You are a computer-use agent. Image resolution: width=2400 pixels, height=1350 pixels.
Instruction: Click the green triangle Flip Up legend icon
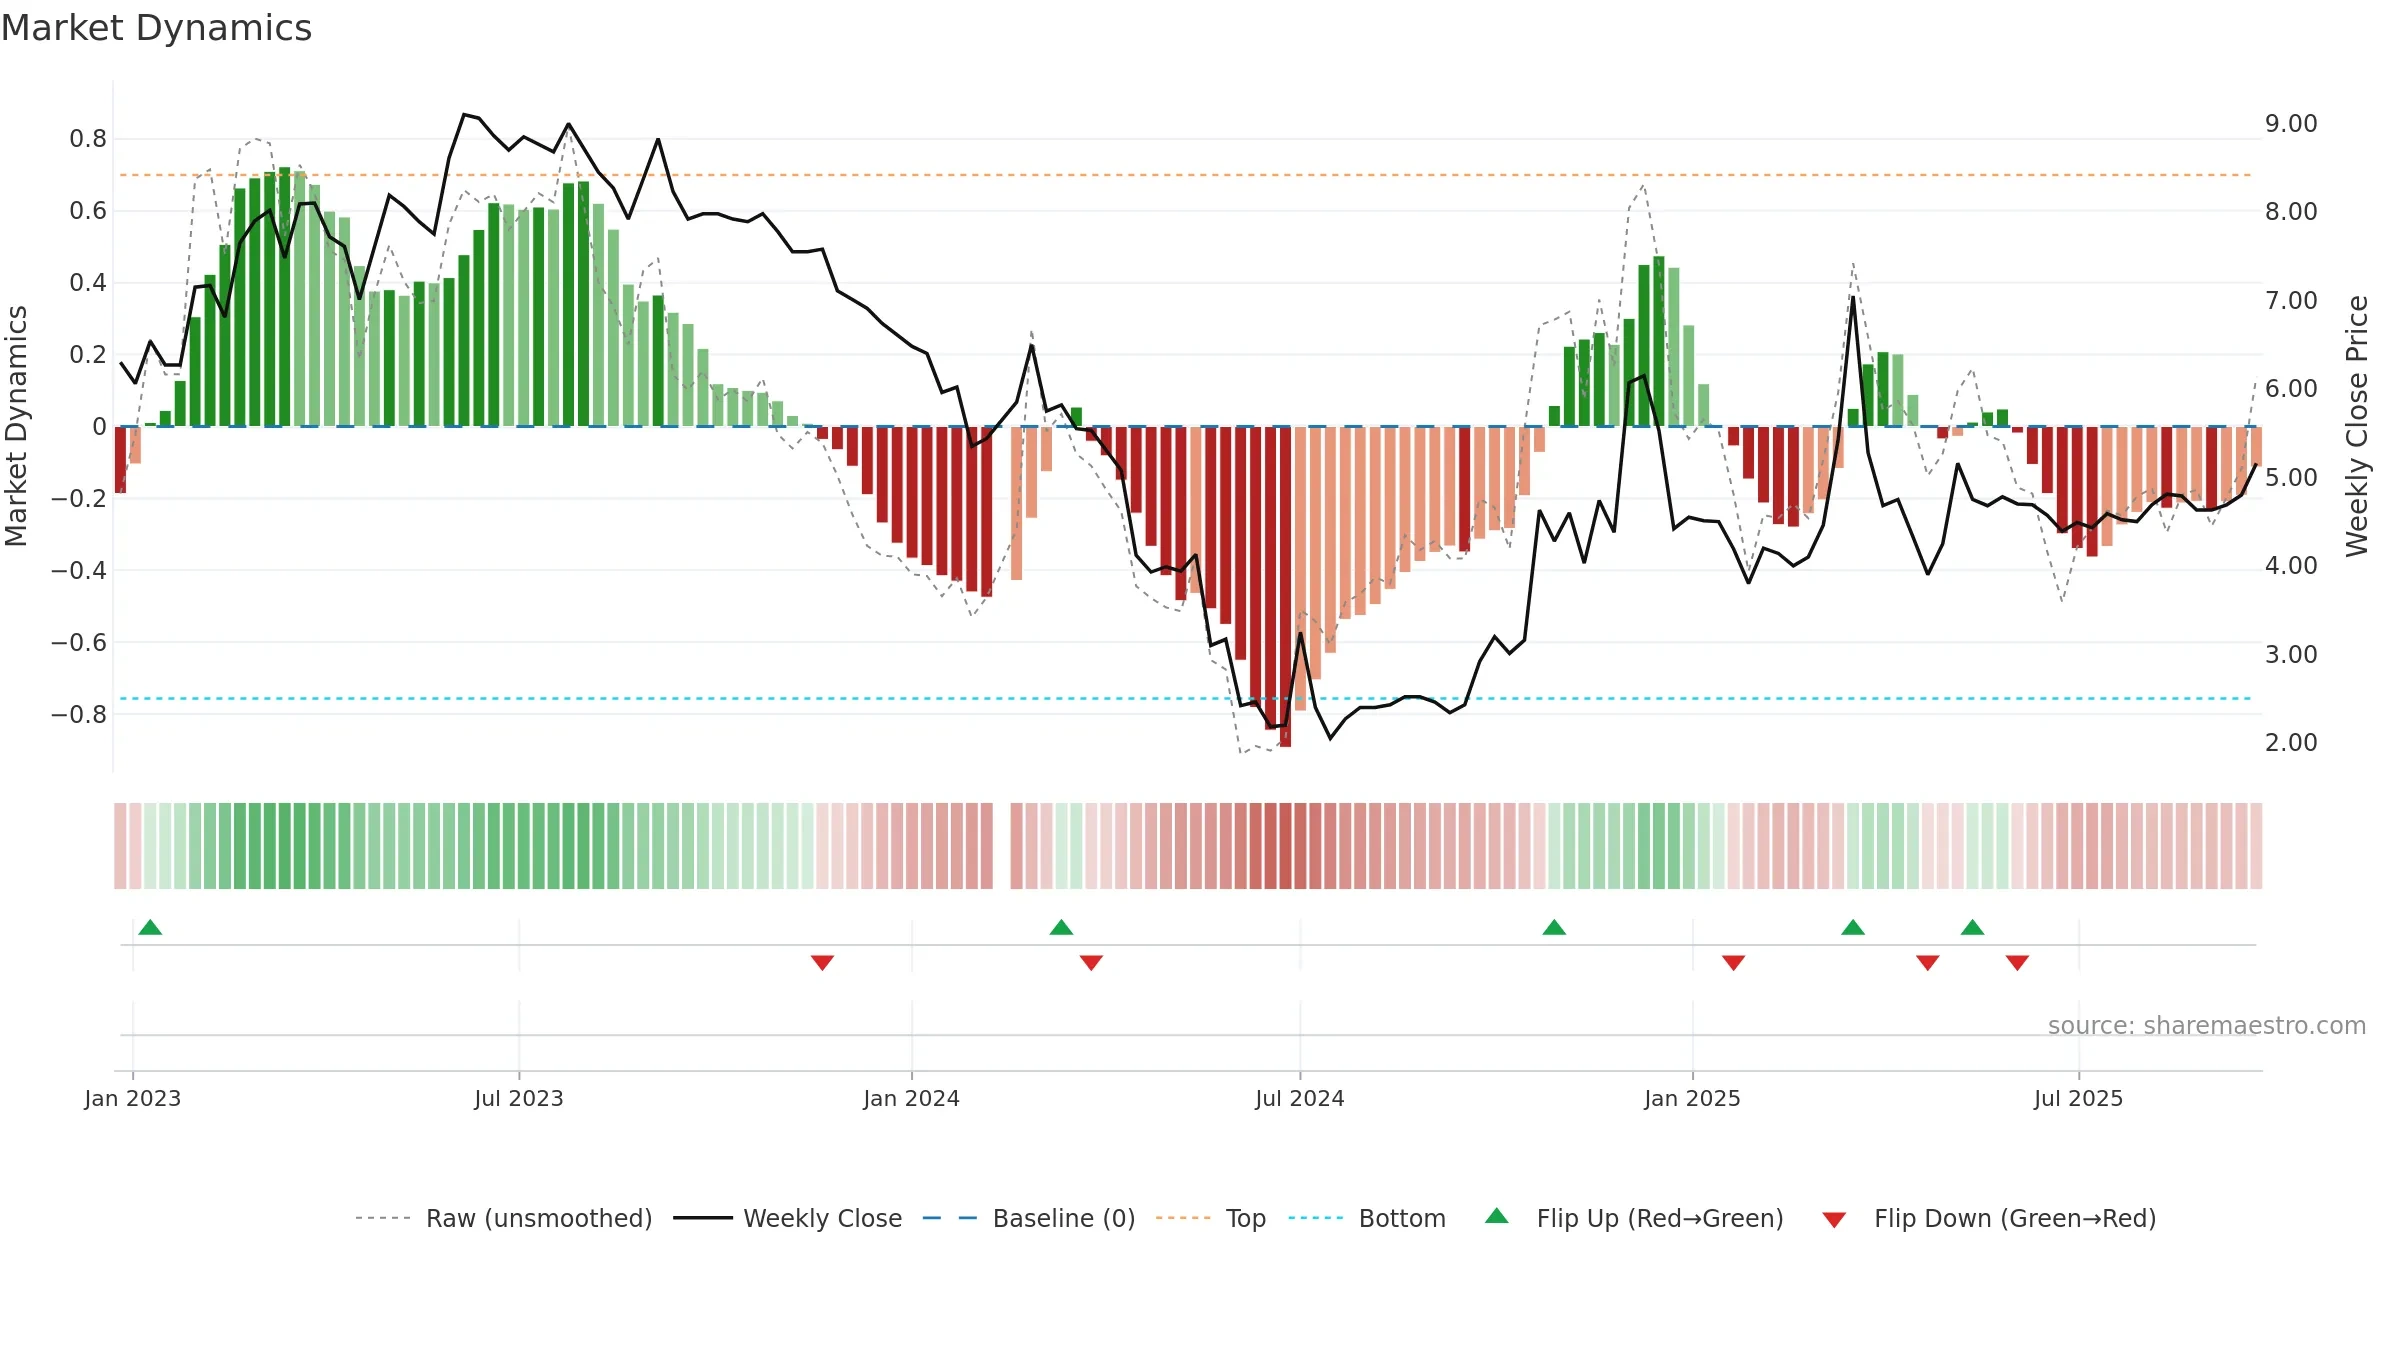click(x=1497, y=1216)
